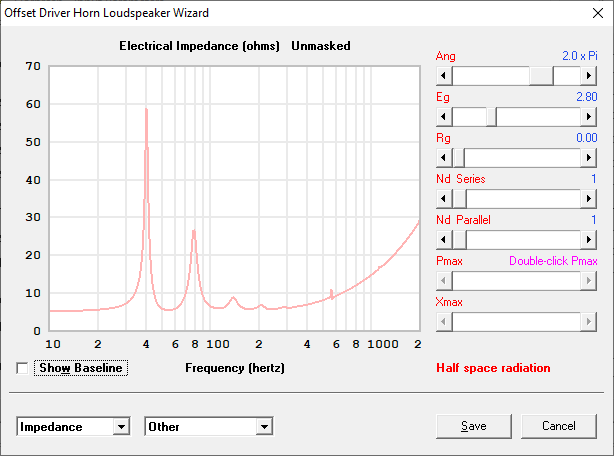614x456 pixels.
Task: Decrease Nd Series with left arrow
Action: (444, 199)
